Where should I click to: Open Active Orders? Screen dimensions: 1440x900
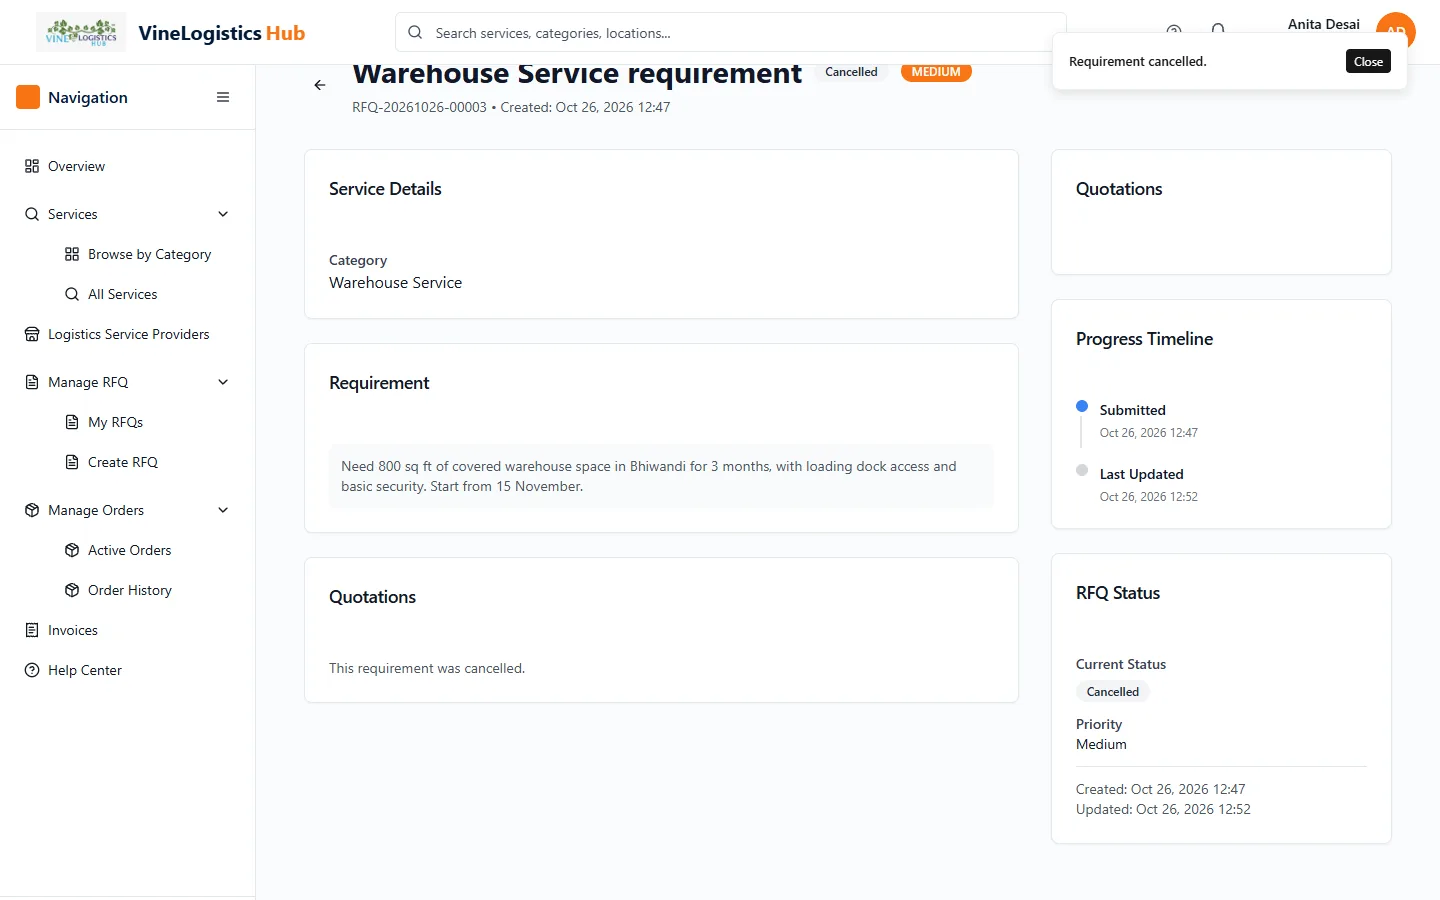click(127, 550)
